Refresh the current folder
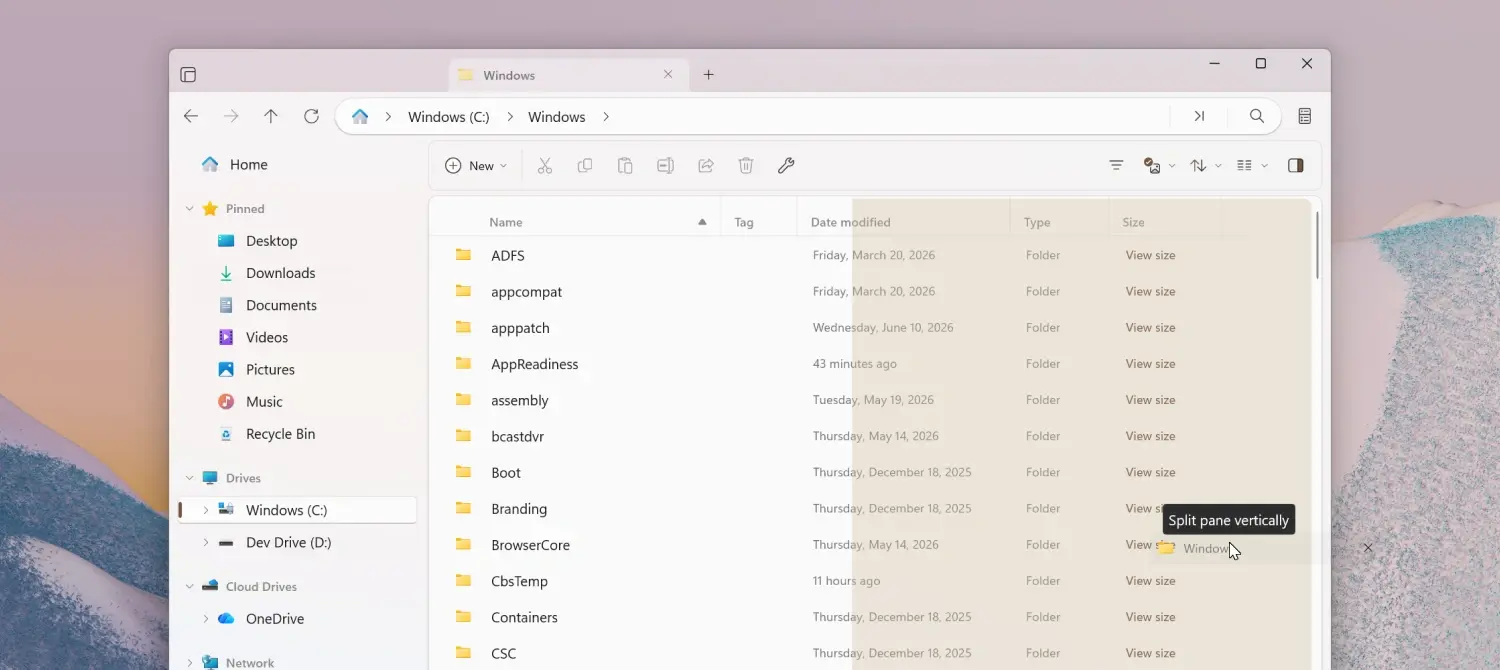 (x=311, y=116)
